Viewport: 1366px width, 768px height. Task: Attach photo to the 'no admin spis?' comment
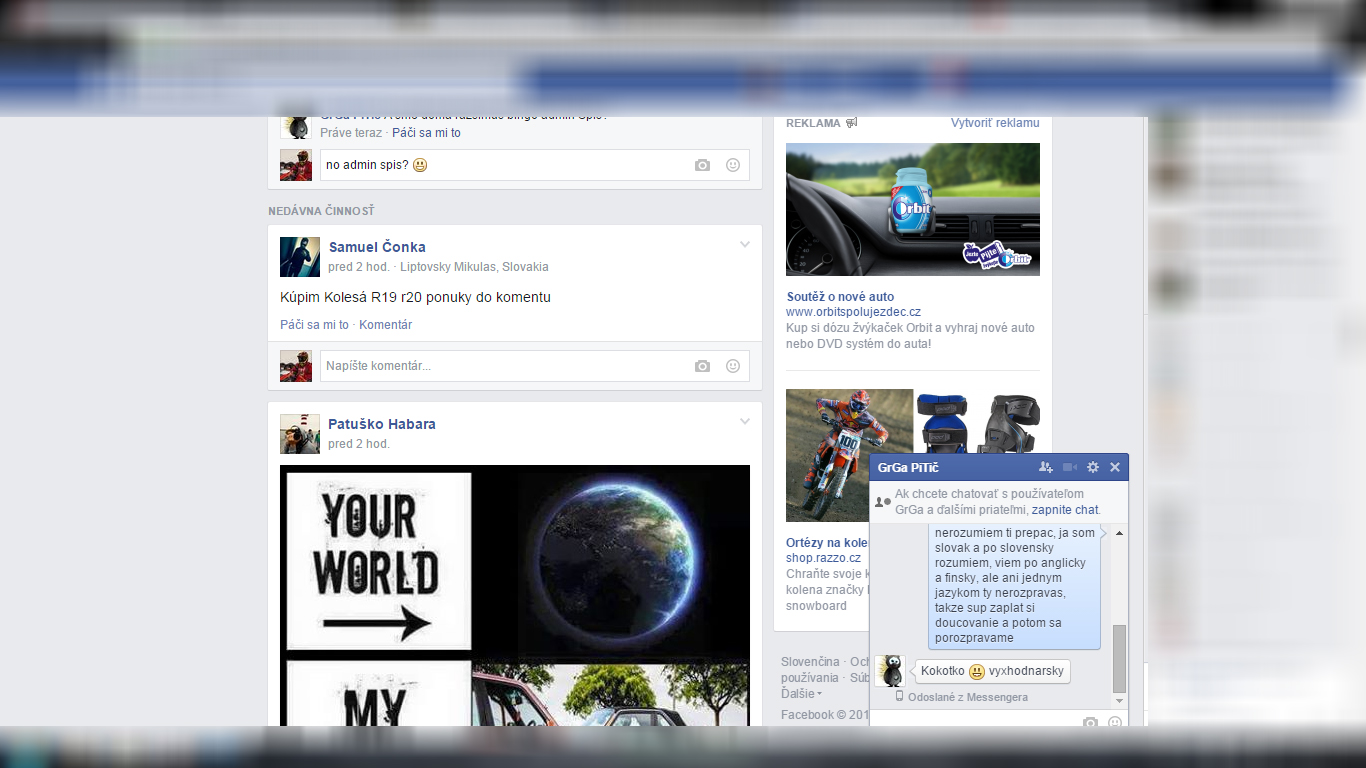[x=702, y=165]
